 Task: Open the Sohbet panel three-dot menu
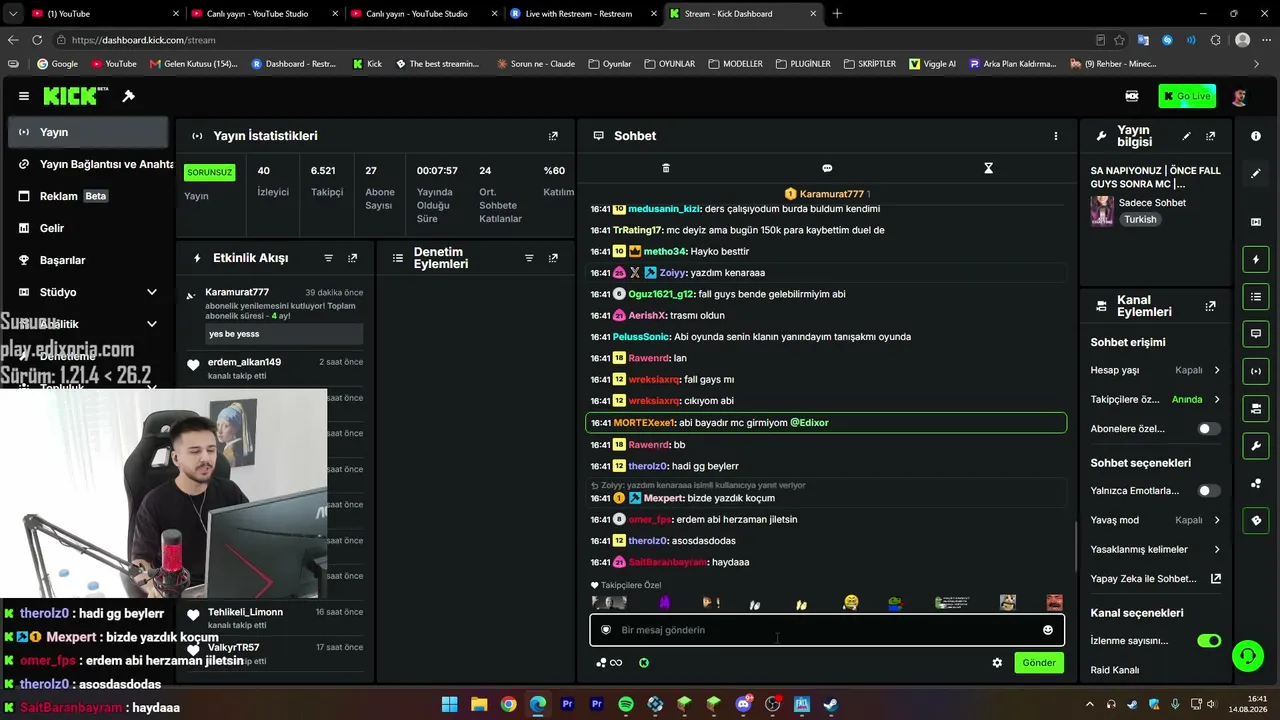[1055, 136]
